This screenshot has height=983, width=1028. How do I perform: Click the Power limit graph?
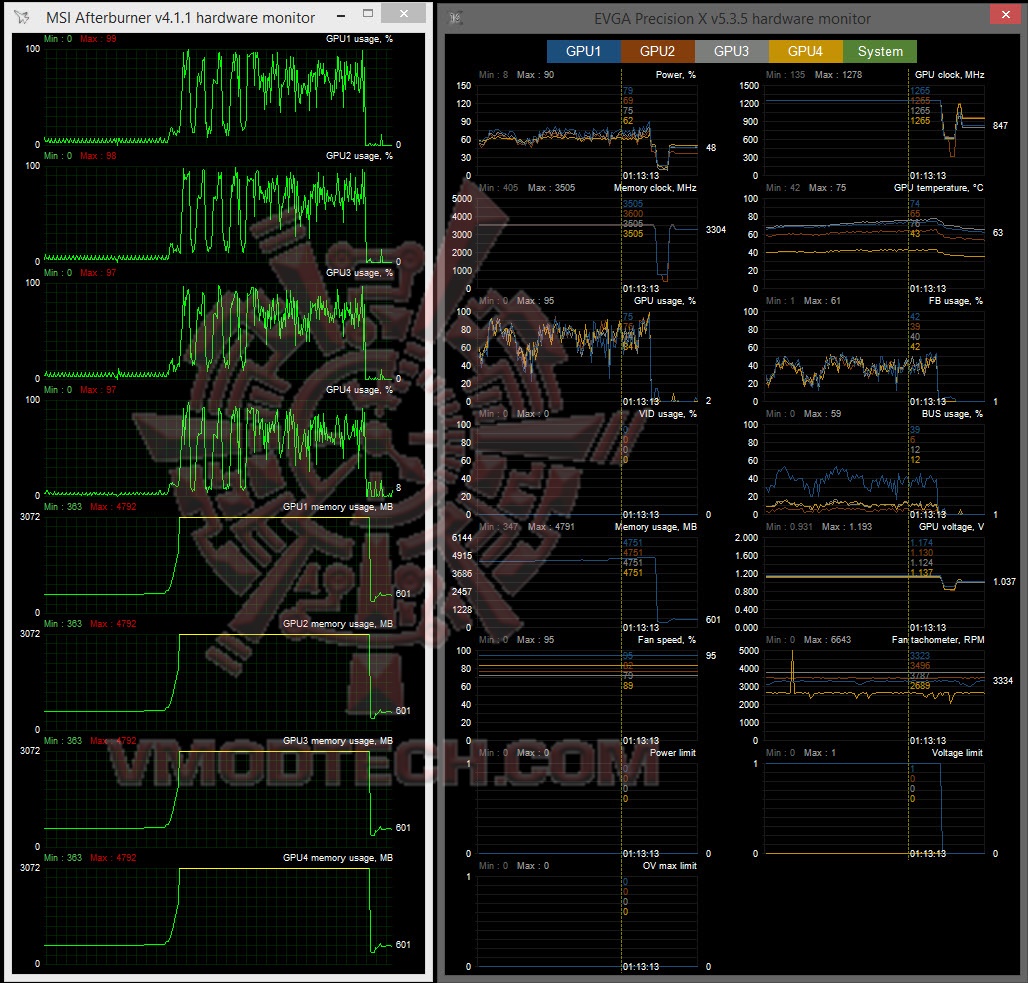[588, 809]
